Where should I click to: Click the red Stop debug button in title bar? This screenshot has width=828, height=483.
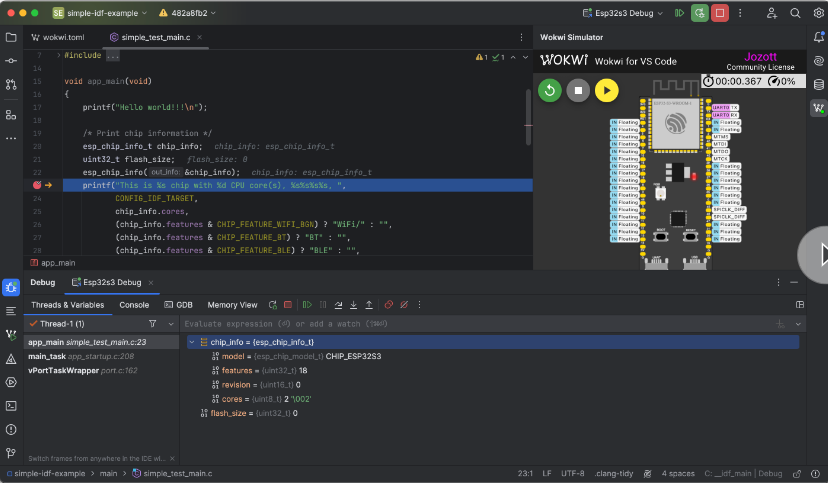point(720,13)
